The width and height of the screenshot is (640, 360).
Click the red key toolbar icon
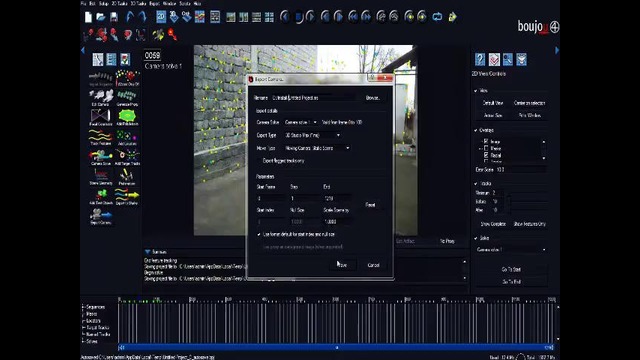[x=173, y=35]
